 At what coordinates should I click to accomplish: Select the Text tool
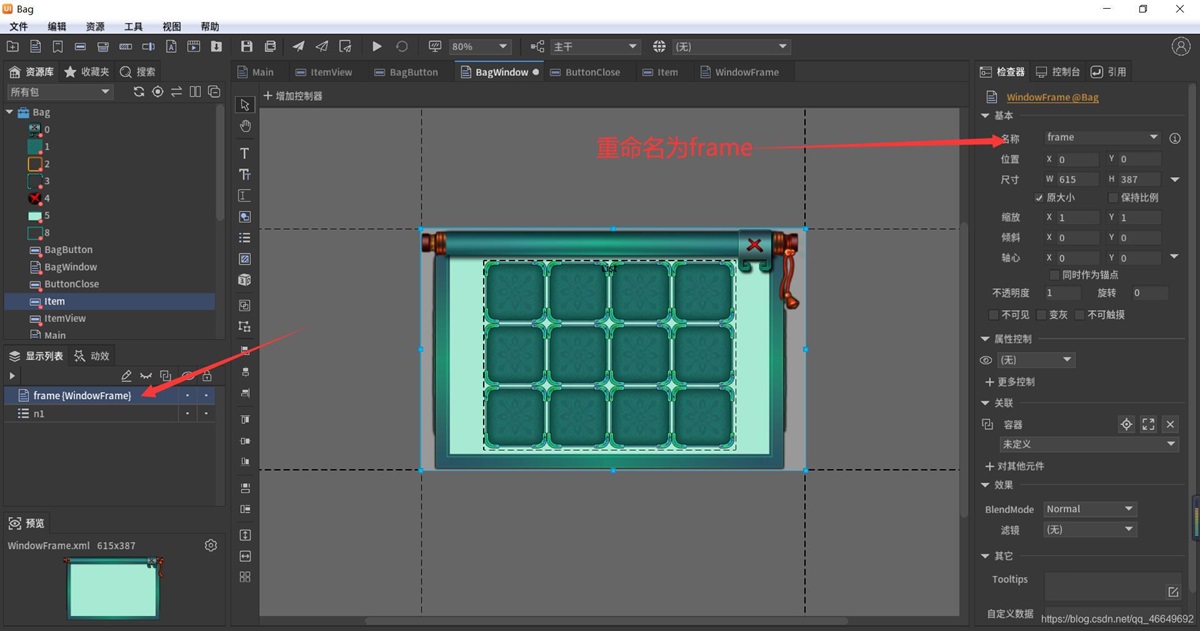pos(245,153)
